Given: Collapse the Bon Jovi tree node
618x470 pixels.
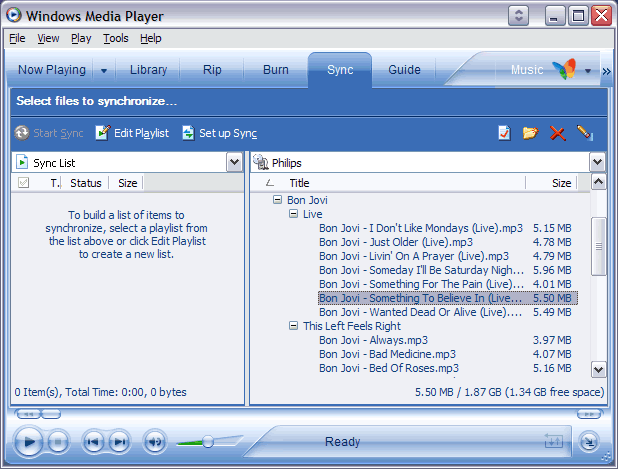Looking at the screenshot, I should (277, 200).
